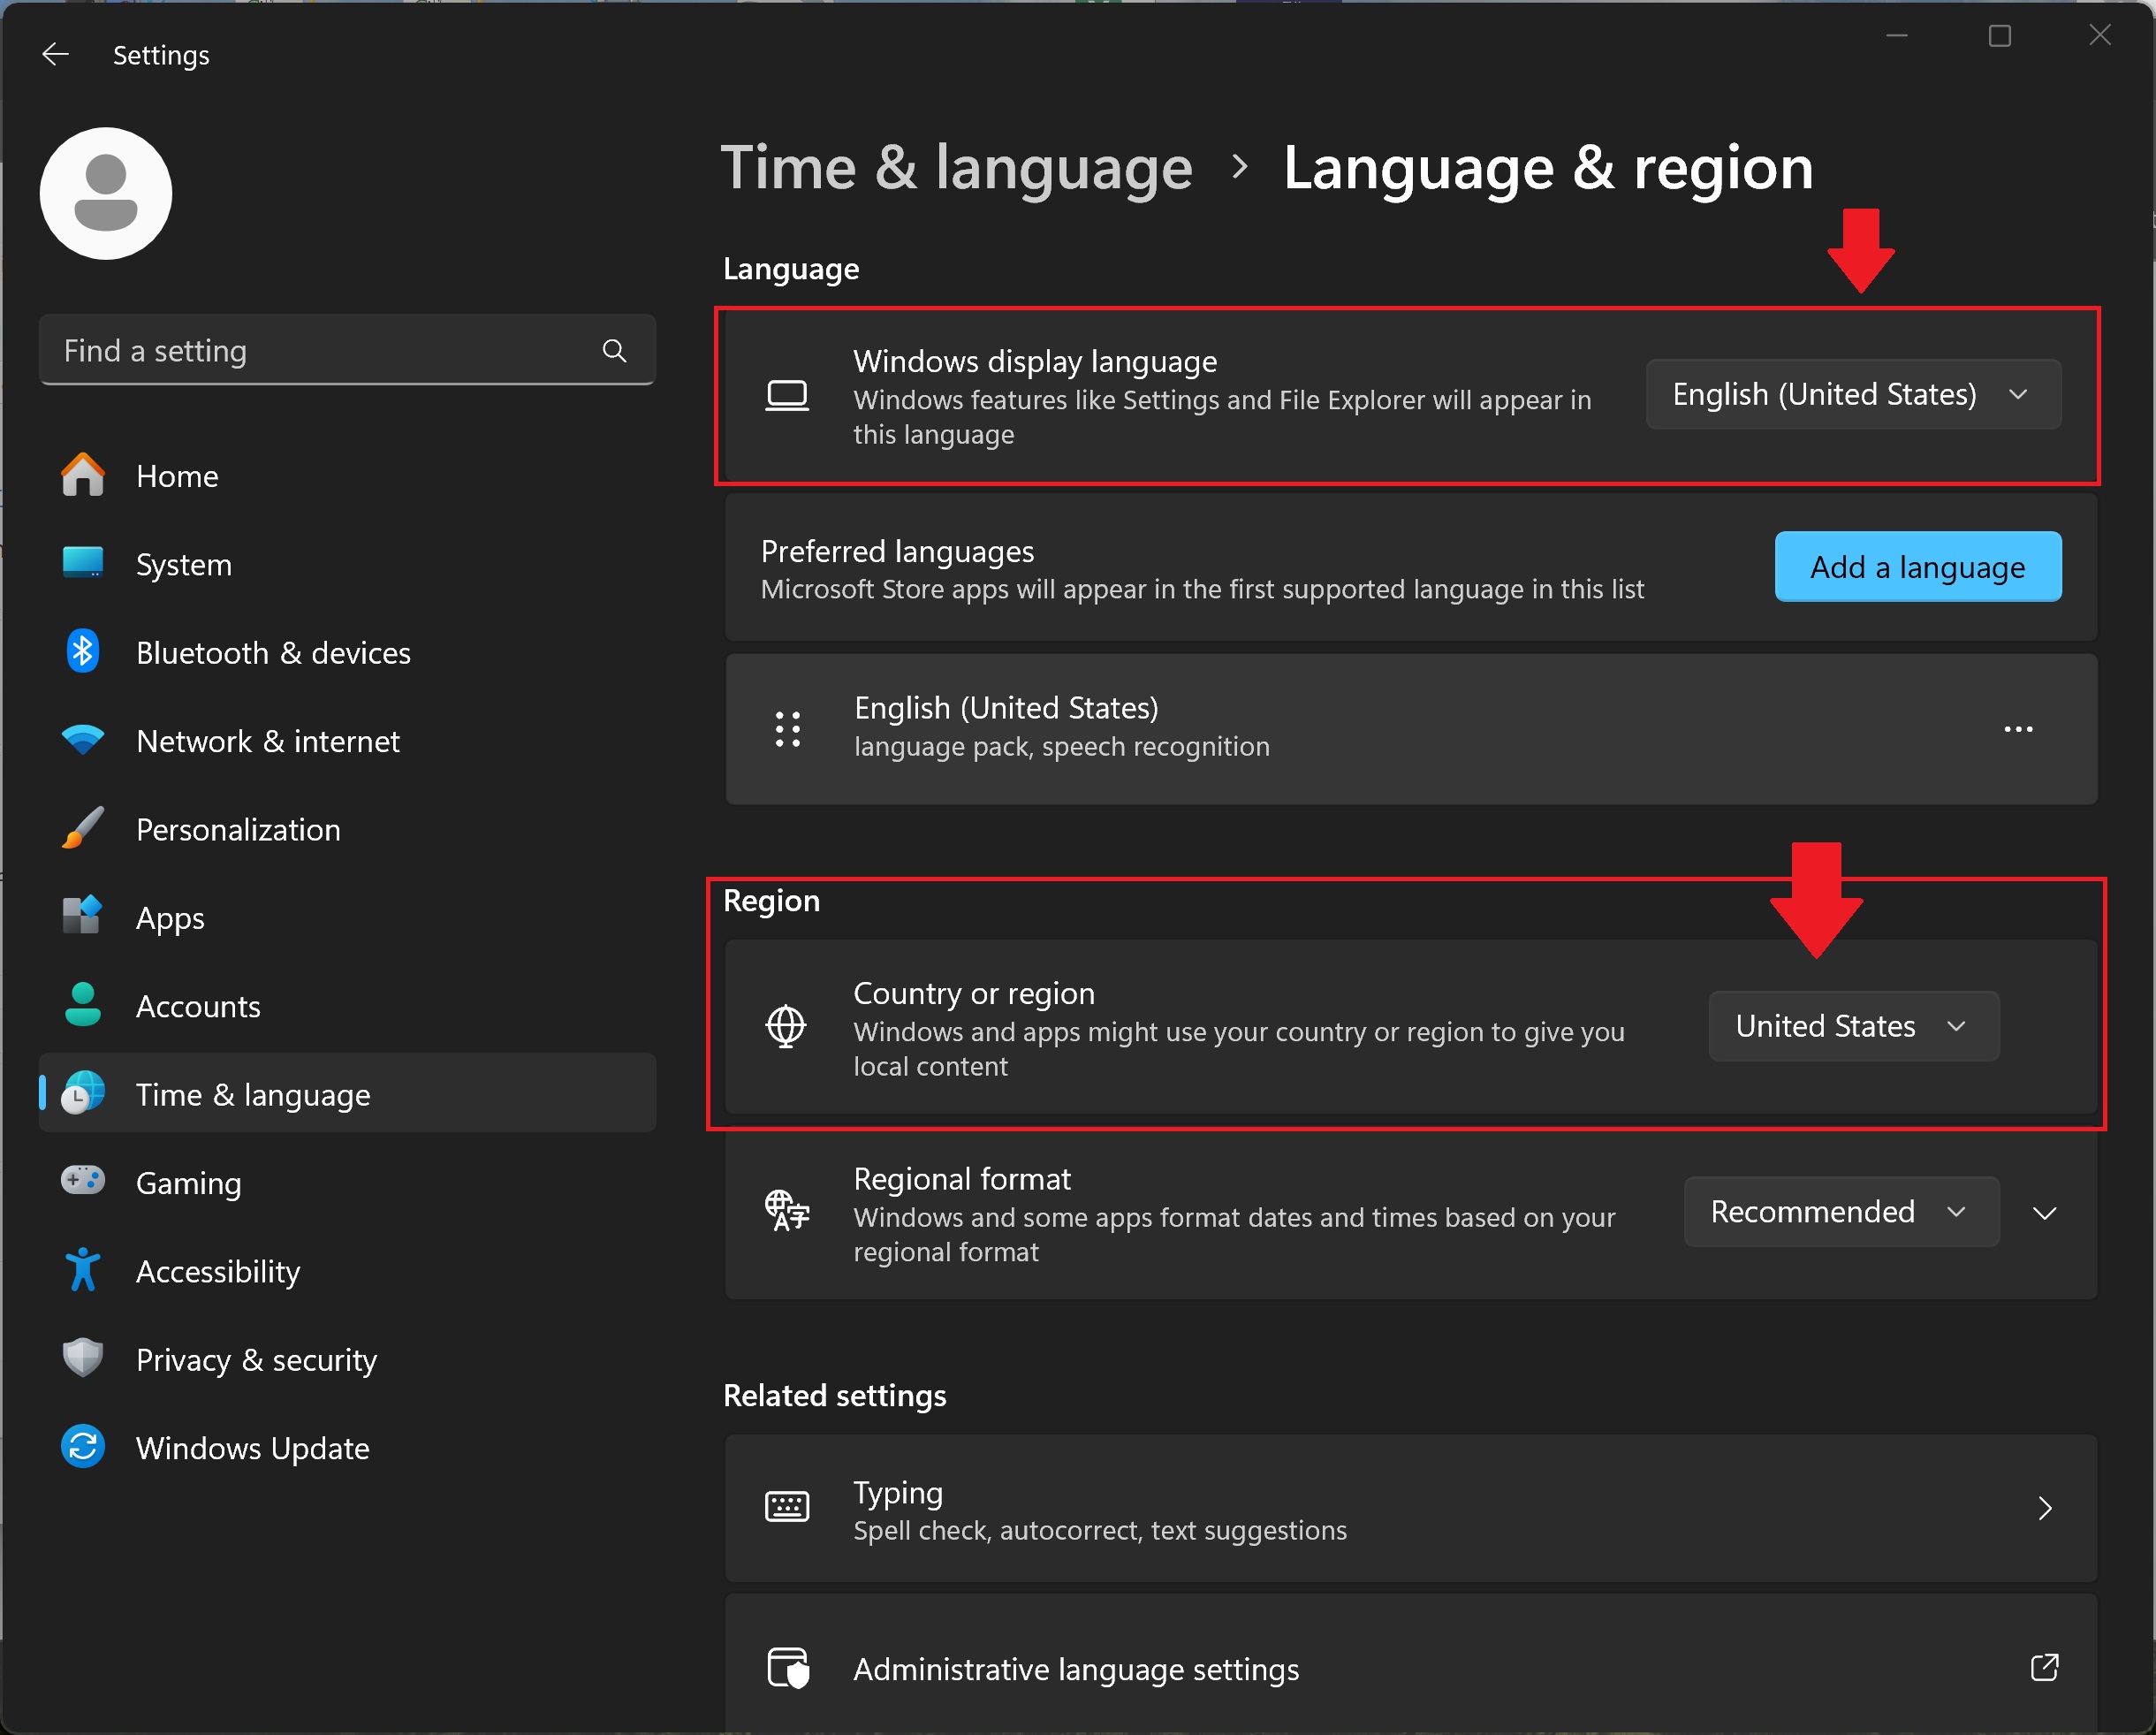This screenshot has height=1735, width=2156.
Task: Open Typing settings chevron
Action: (2045, 1508)
